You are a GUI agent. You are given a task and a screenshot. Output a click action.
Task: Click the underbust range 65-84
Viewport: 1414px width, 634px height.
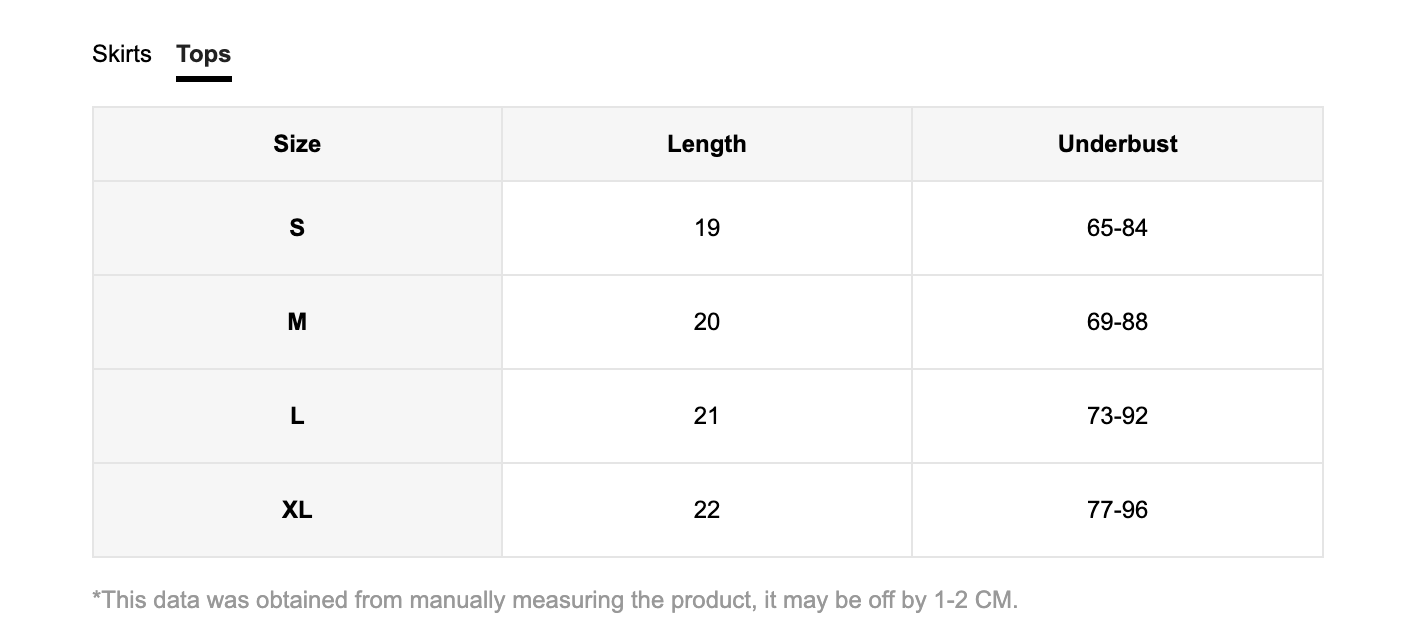pos(1117,228)
